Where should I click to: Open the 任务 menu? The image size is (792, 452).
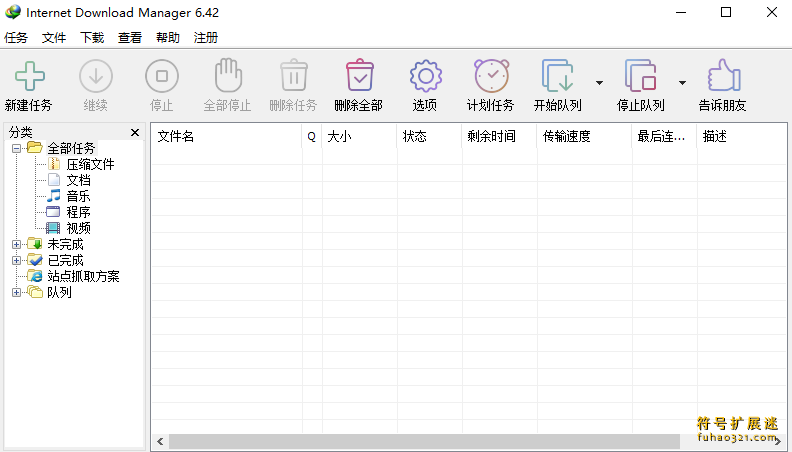tap(16, 37)
